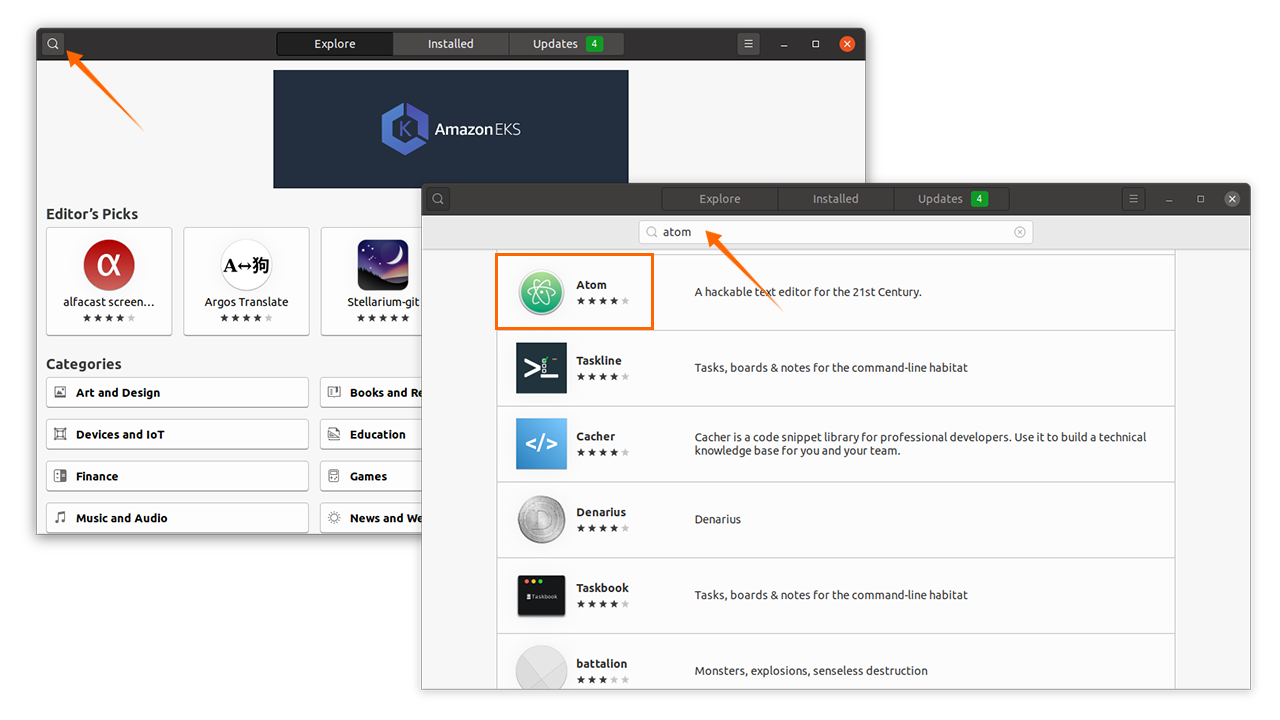1280x720 pixels.
Task: Open the Finance category
Action: click(177, 476)
